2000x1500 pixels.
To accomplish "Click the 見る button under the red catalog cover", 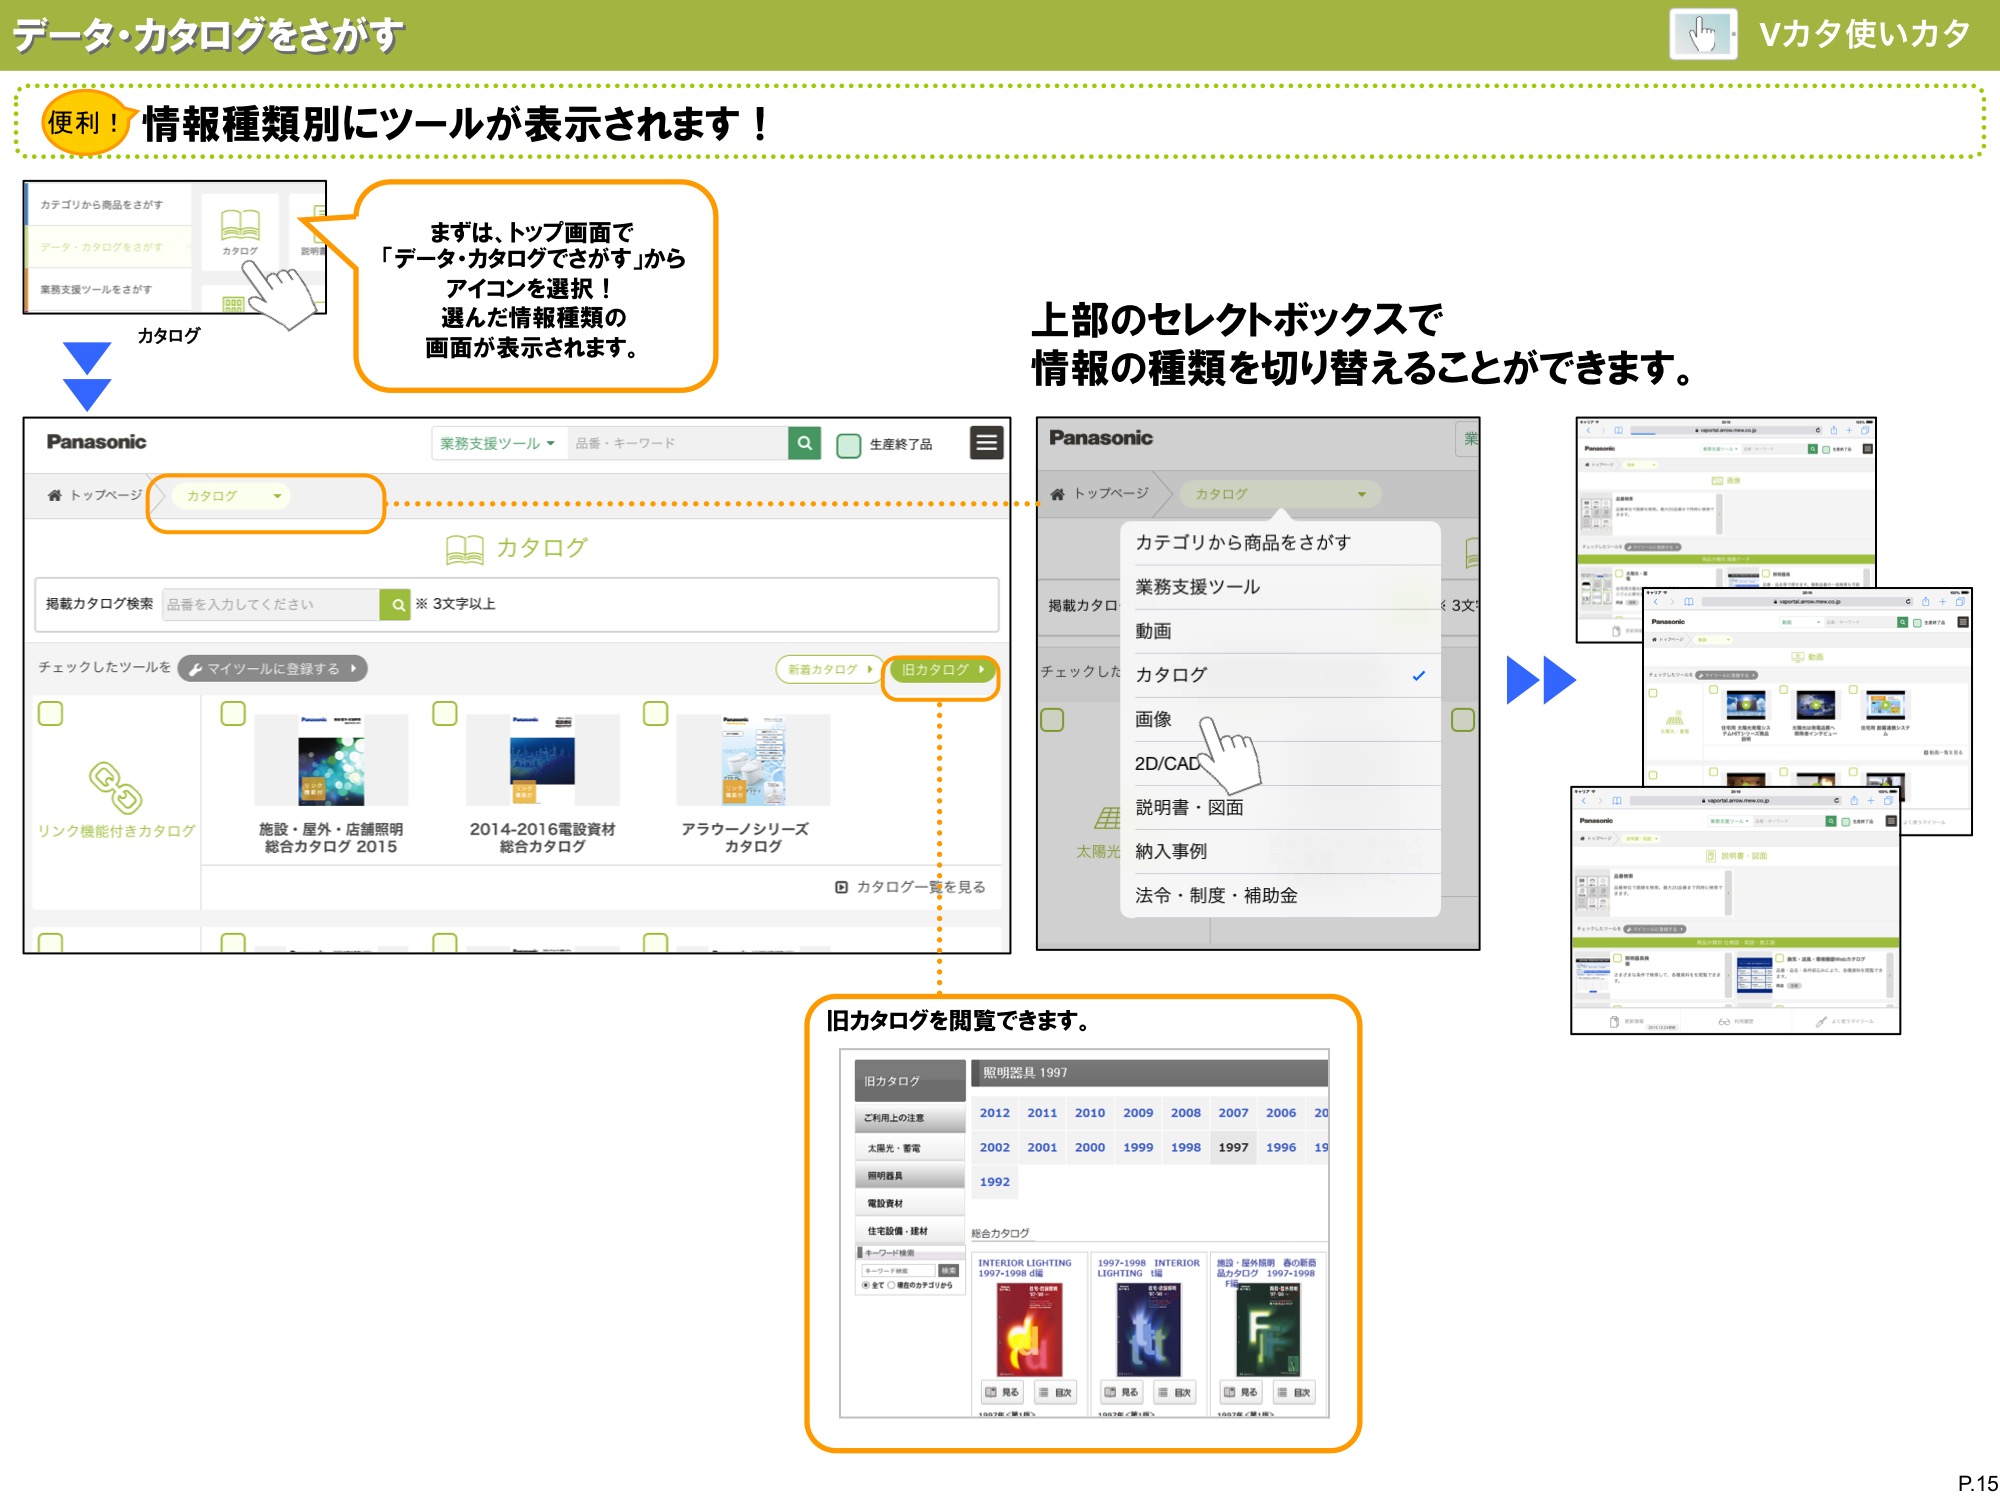I will (1001, 1392).
